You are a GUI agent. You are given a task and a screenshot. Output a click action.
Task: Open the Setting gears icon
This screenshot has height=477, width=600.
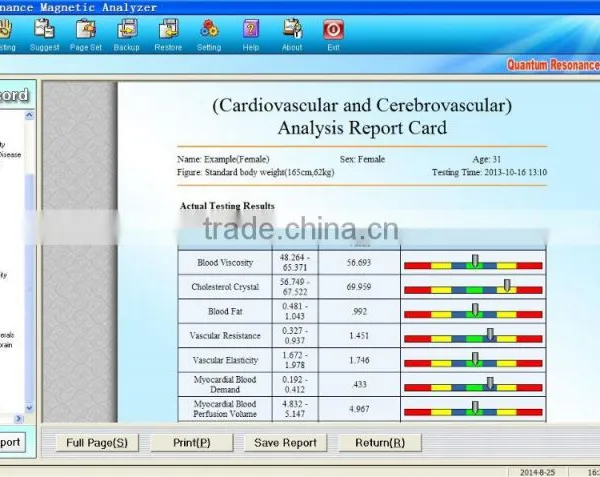(x=209, y=34)
